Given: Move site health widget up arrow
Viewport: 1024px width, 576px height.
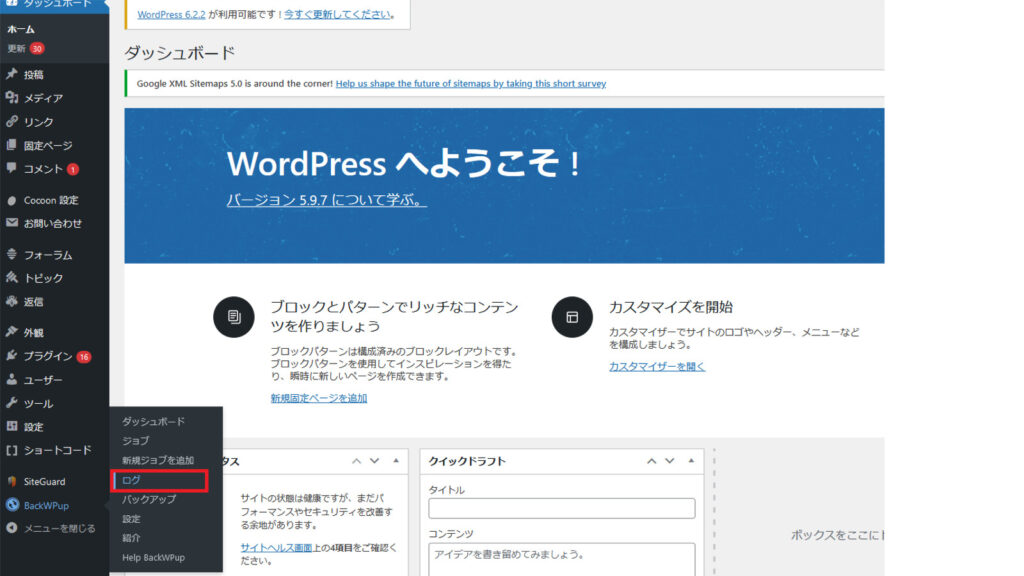Looking at the screenshot, I should 357,461.
